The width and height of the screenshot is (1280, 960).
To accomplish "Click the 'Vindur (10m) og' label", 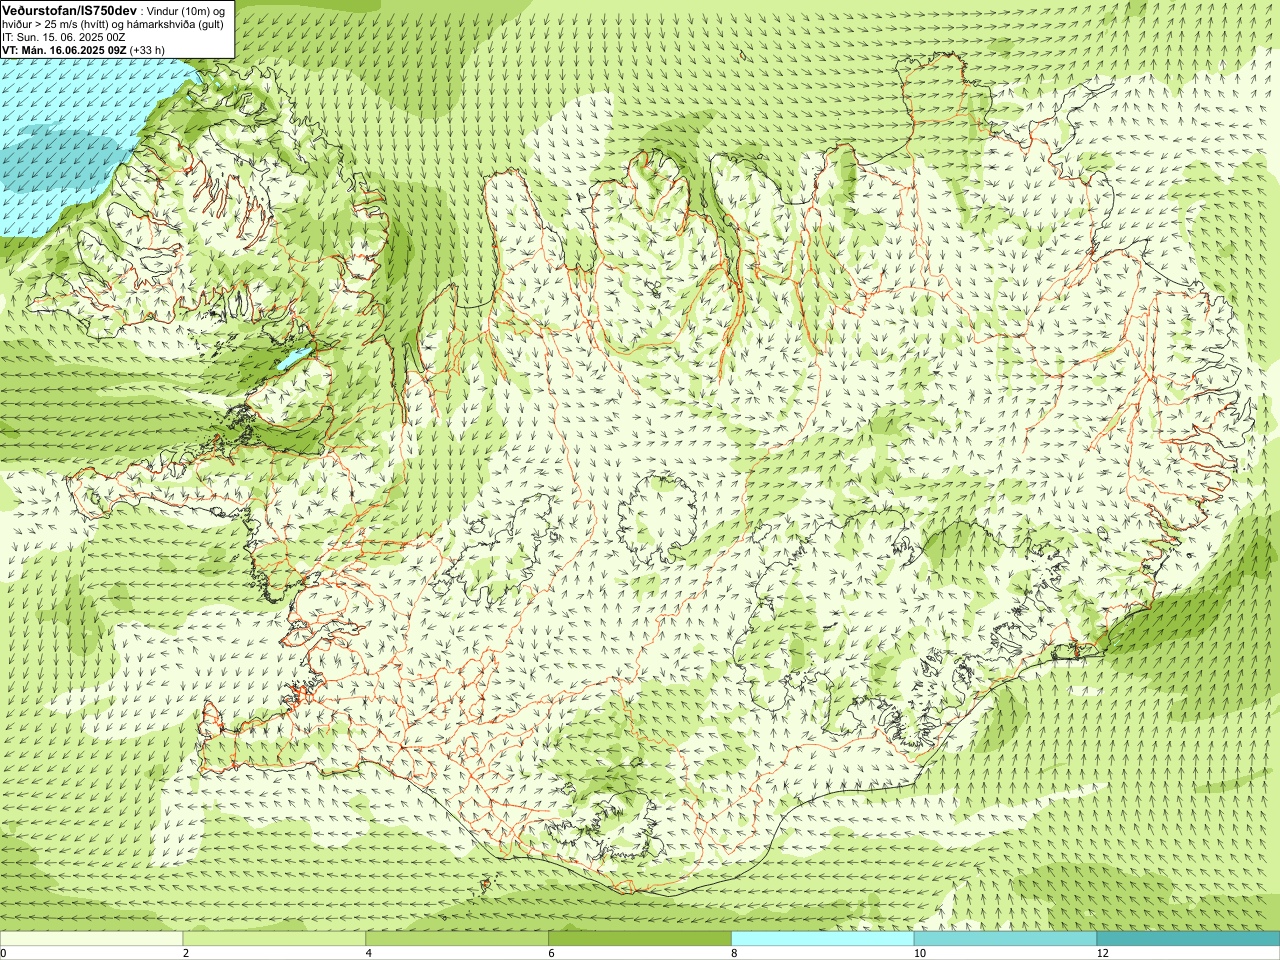I will click(186, 10).
